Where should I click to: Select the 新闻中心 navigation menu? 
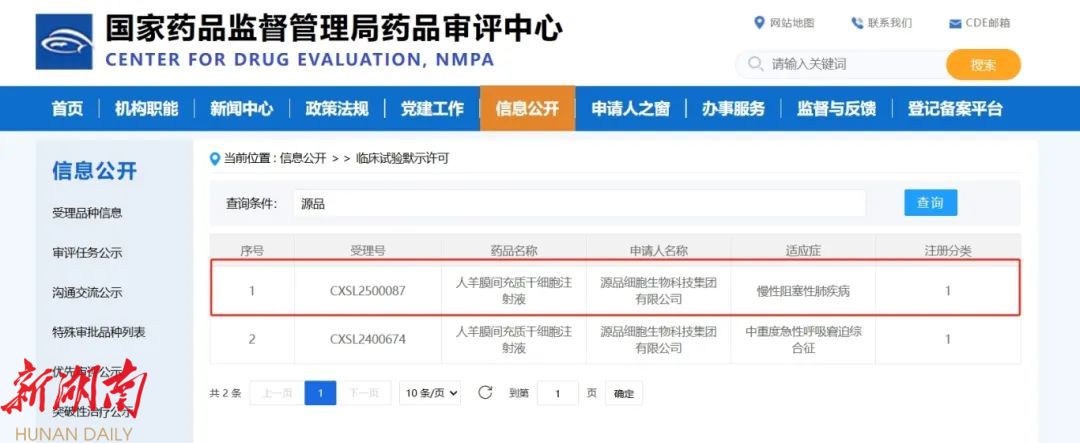pos(241,109)
